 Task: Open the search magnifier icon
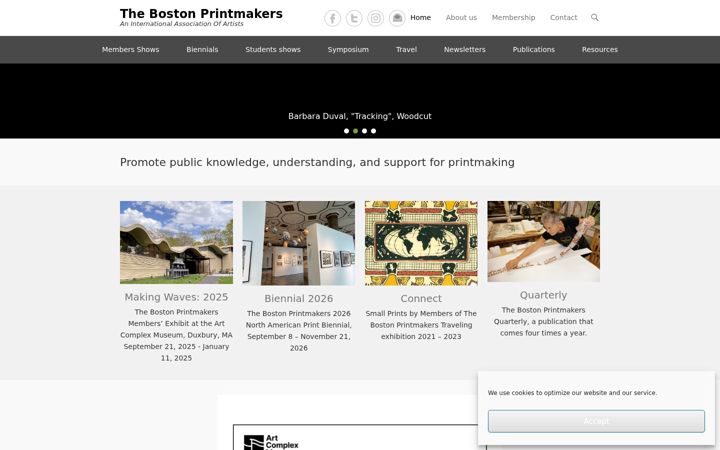[595, 17]
